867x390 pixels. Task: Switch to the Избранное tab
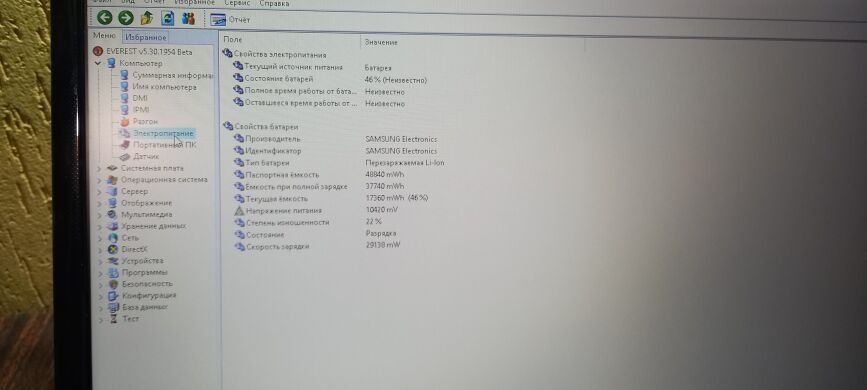pyautogui.click(x=145, y=37)
